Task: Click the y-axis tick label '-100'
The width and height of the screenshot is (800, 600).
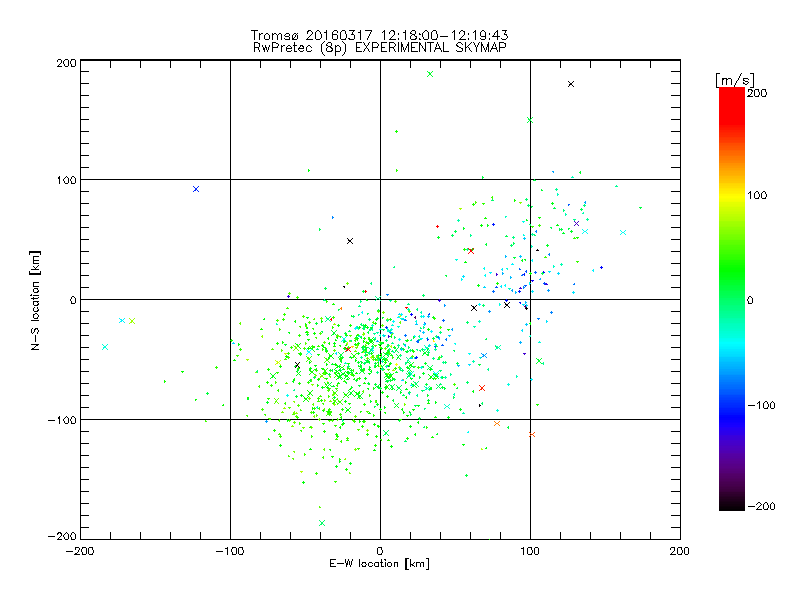Action: (62, 420)
